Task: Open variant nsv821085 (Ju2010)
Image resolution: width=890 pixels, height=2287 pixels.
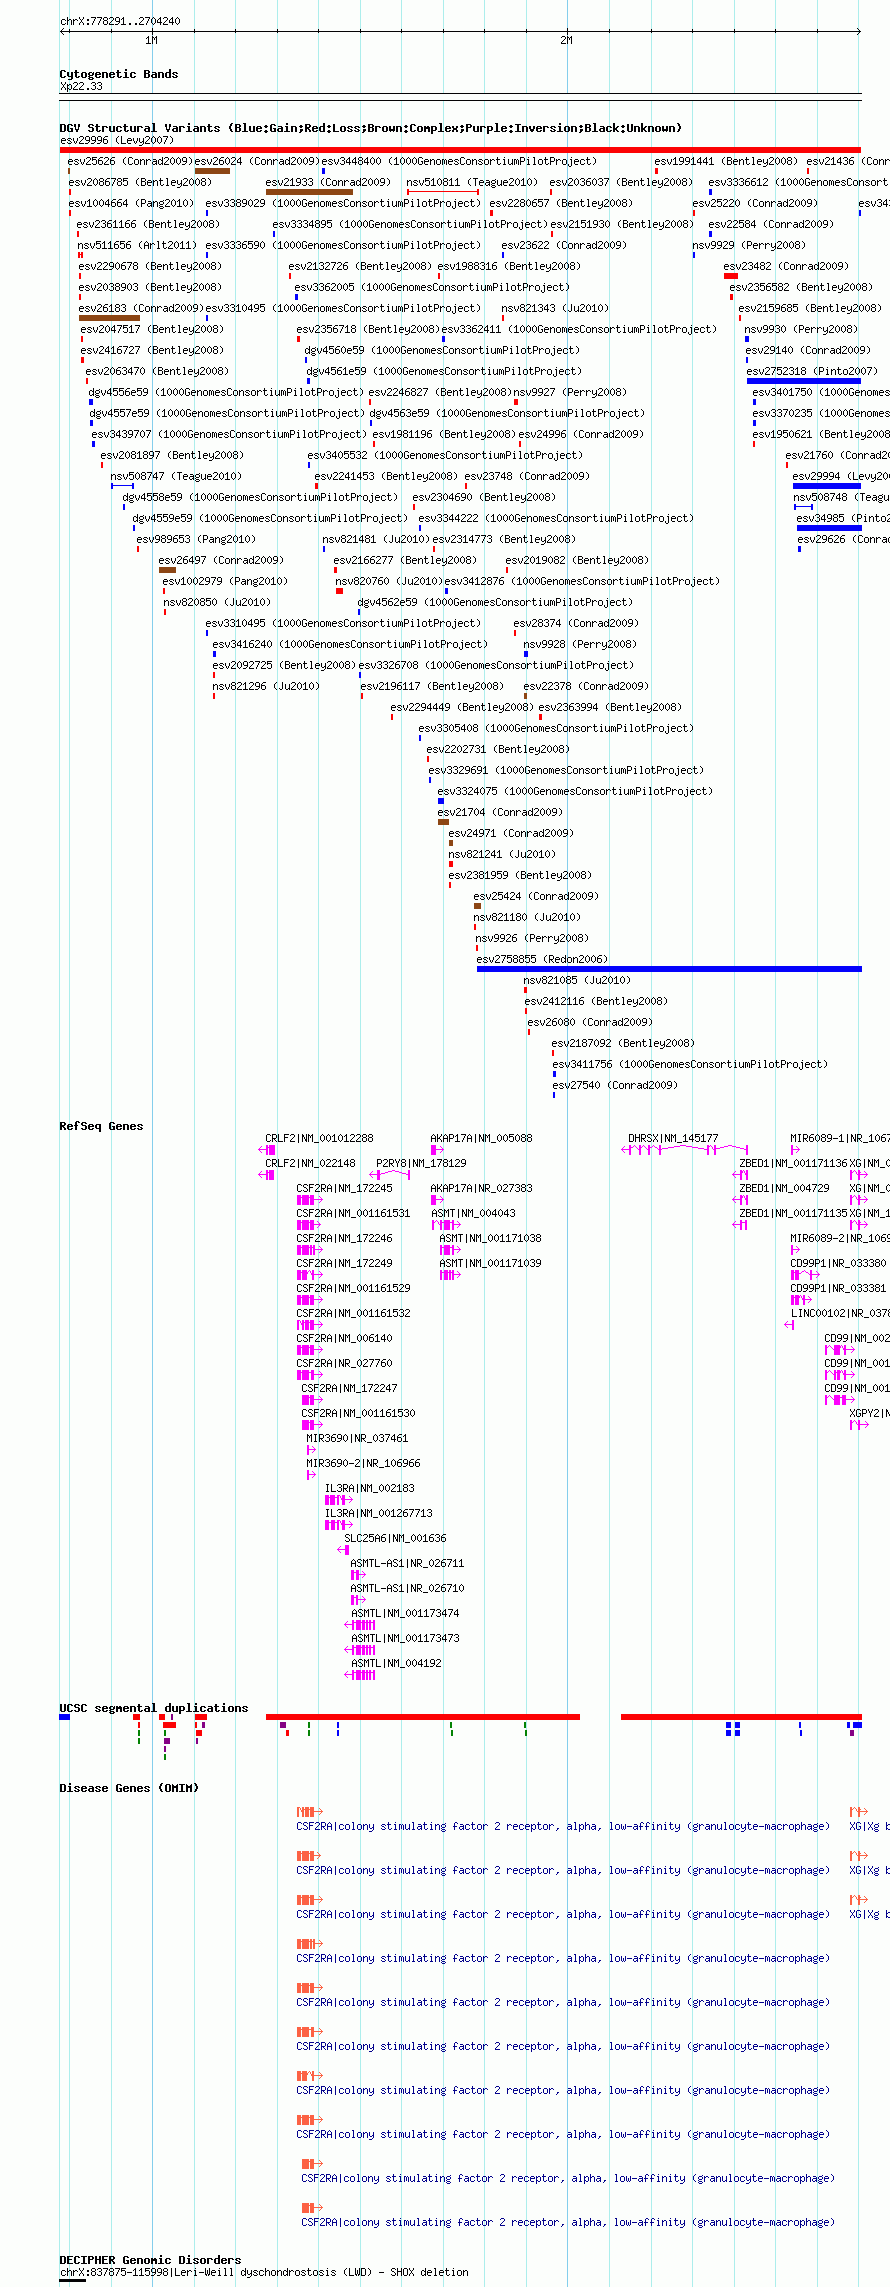Action: point(577,980)
